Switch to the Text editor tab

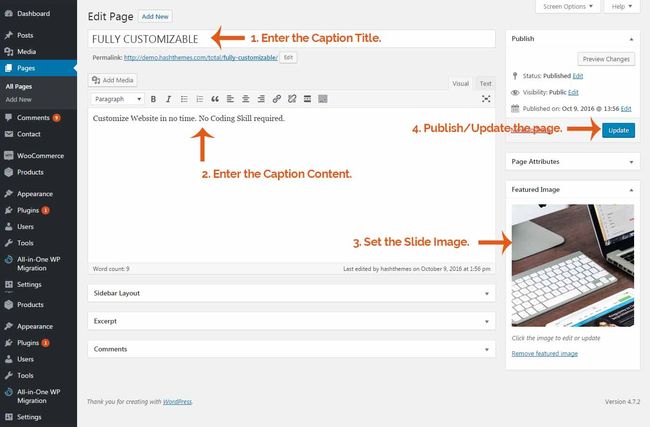click(485, 84)
